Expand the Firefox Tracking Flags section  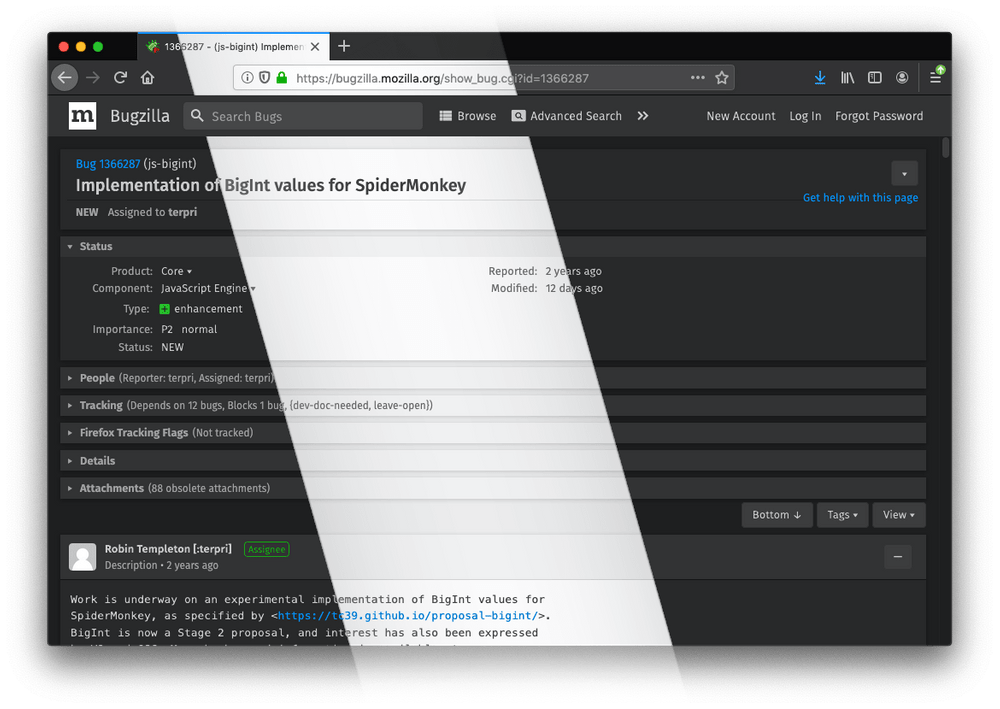tap(133, 433)
